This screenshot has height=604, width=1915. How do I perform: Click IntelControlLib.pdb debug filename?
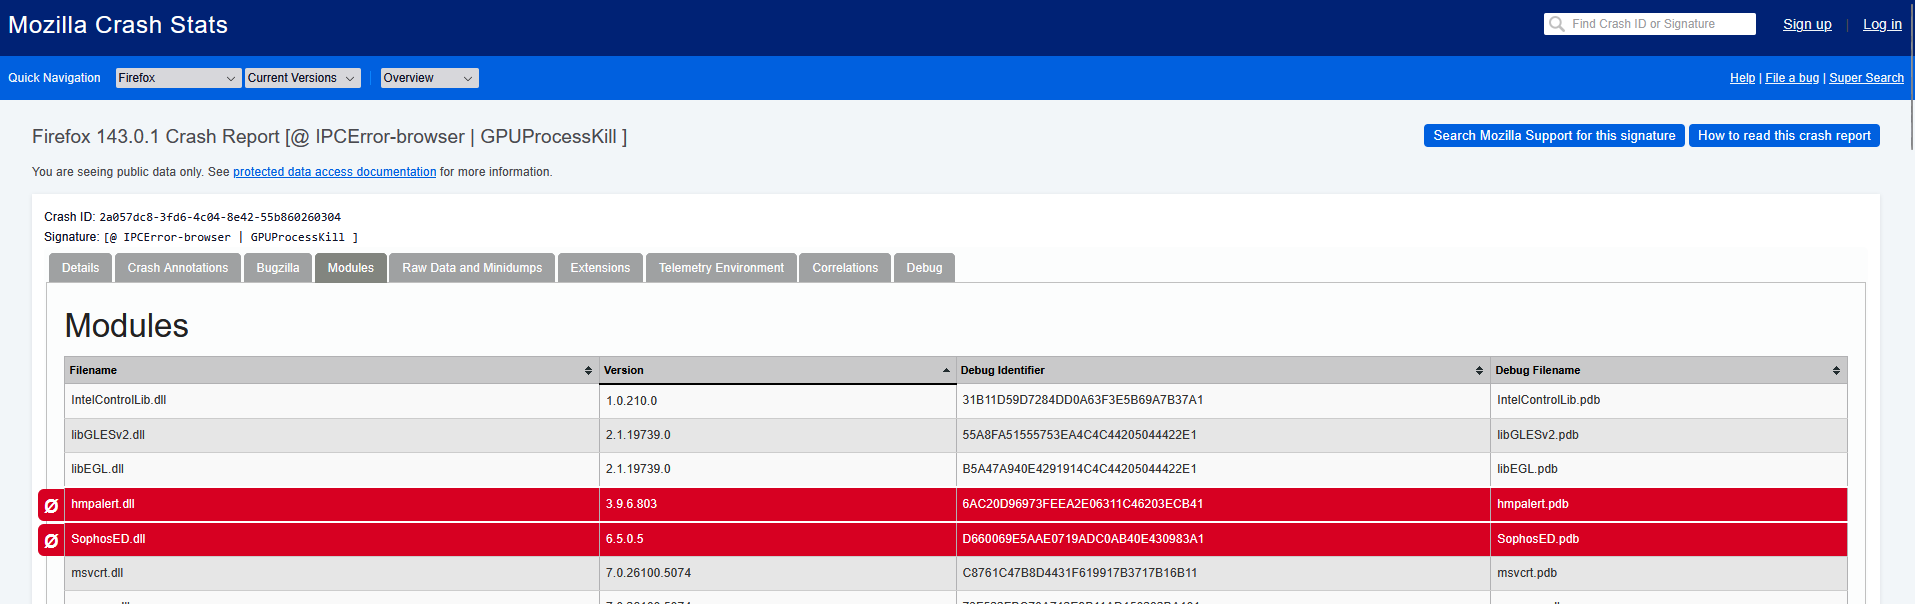click(x=1548, y=400)
